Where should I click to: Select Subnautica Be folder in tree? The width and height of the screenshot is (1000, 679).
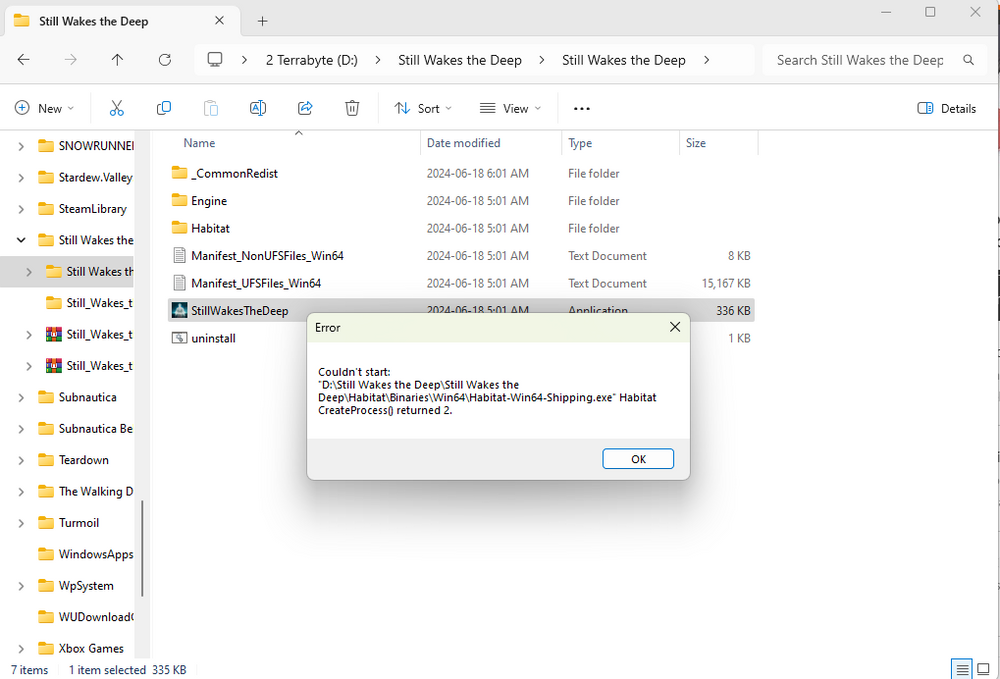tap(85, 428)
